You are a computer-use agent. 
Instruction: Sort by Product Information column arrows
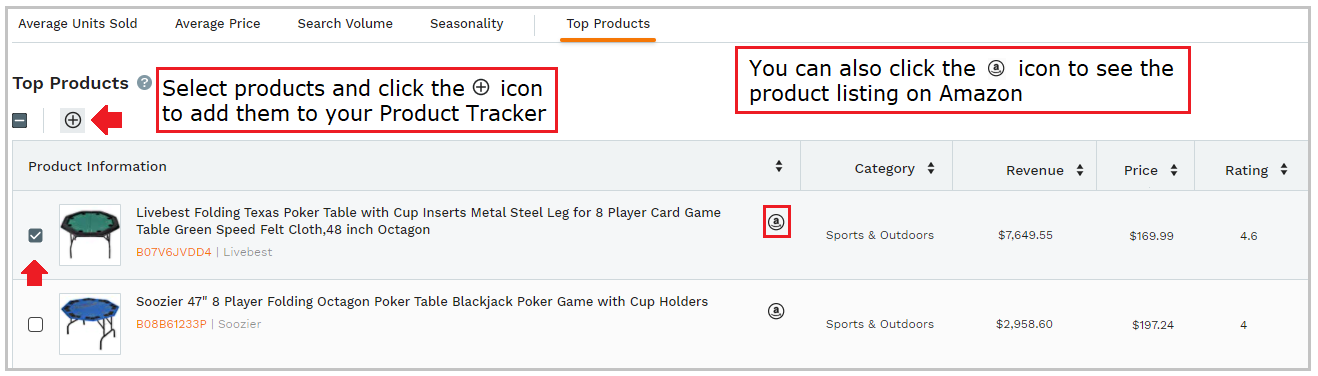pyautogui.click(x=779, y=167)
